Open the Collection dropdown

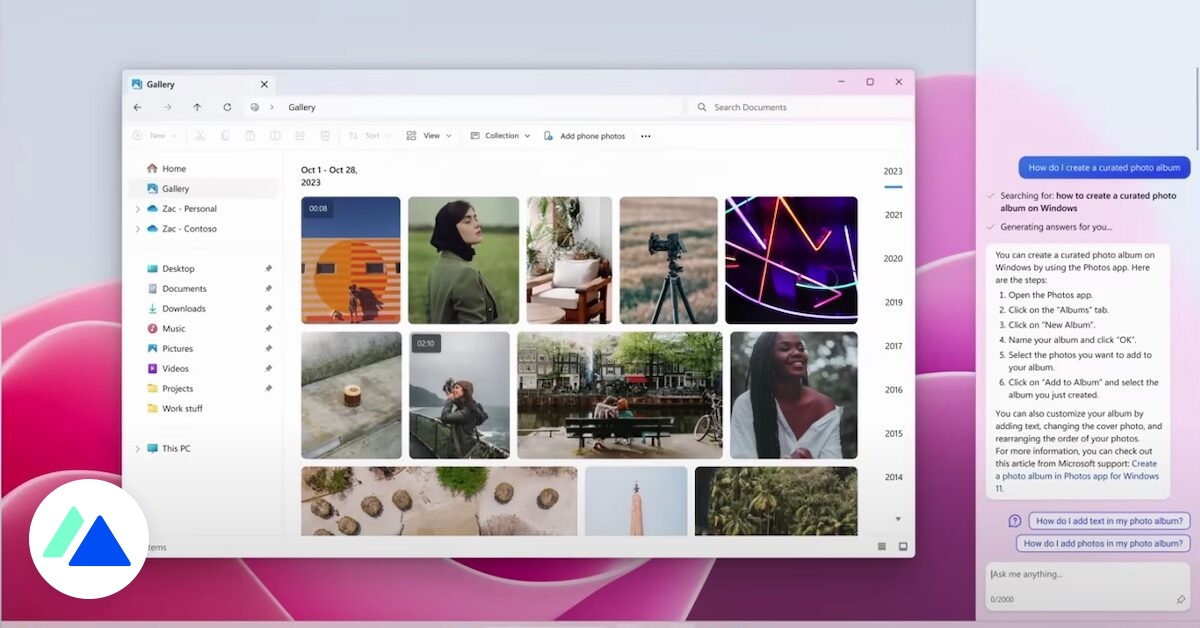click(x=500, y=135)
